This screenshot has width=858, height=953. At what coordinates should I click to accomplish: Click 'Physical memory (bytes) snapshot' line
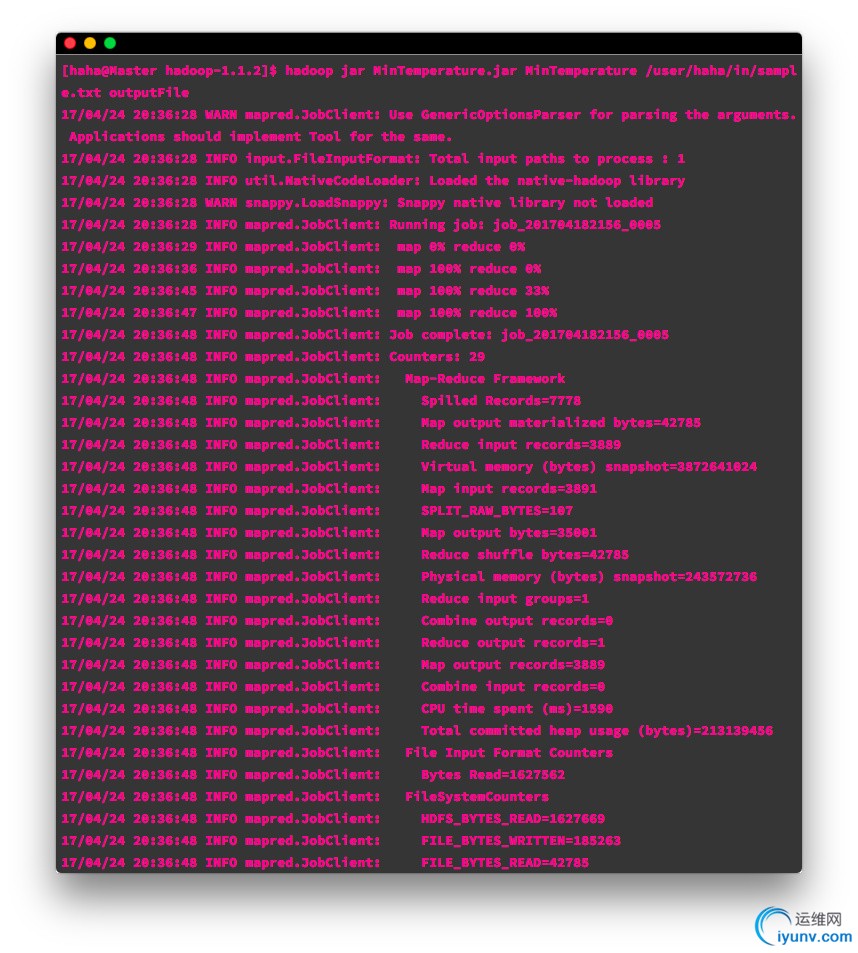(x=410, y=577)
